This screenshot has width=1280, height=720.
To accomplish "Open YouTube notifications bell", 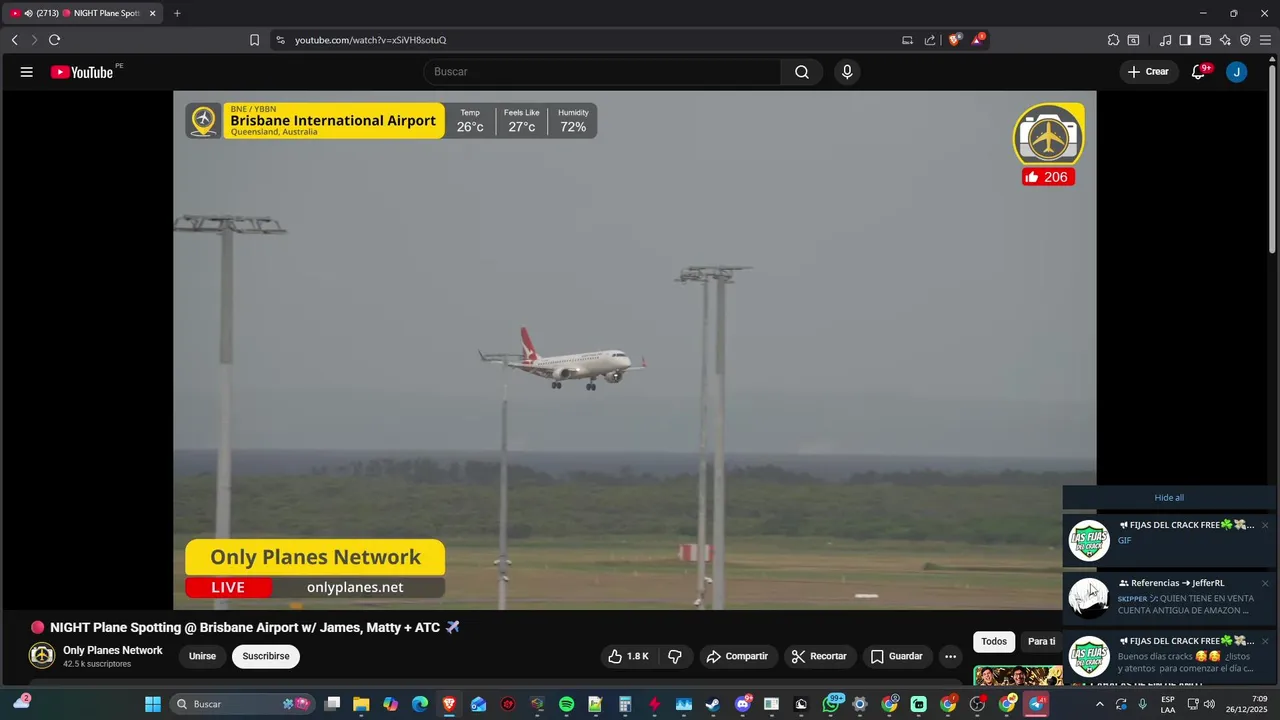I will click(1199, 72).
